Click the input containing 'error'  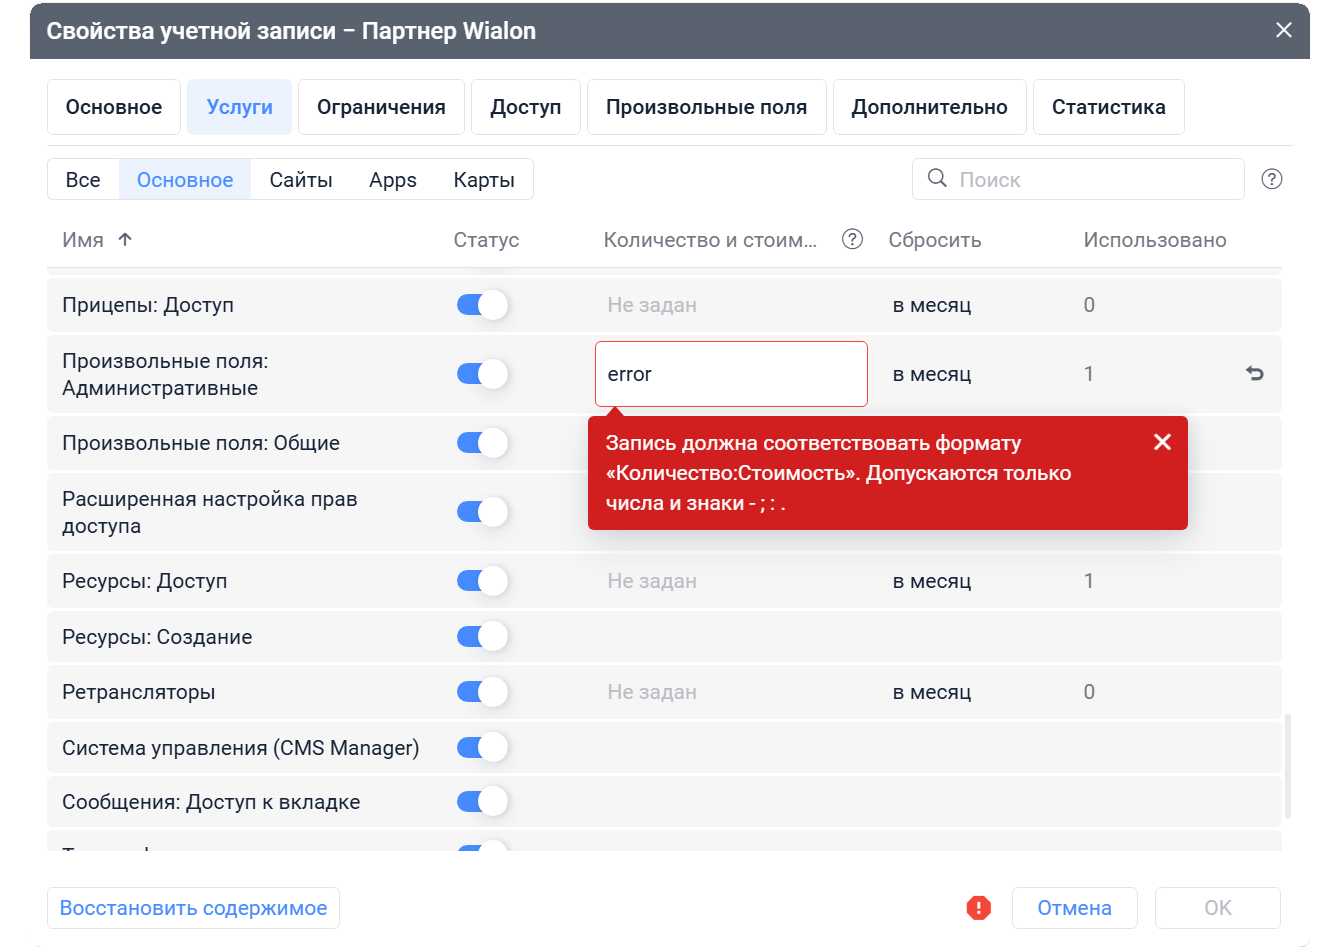click(731, 374)
